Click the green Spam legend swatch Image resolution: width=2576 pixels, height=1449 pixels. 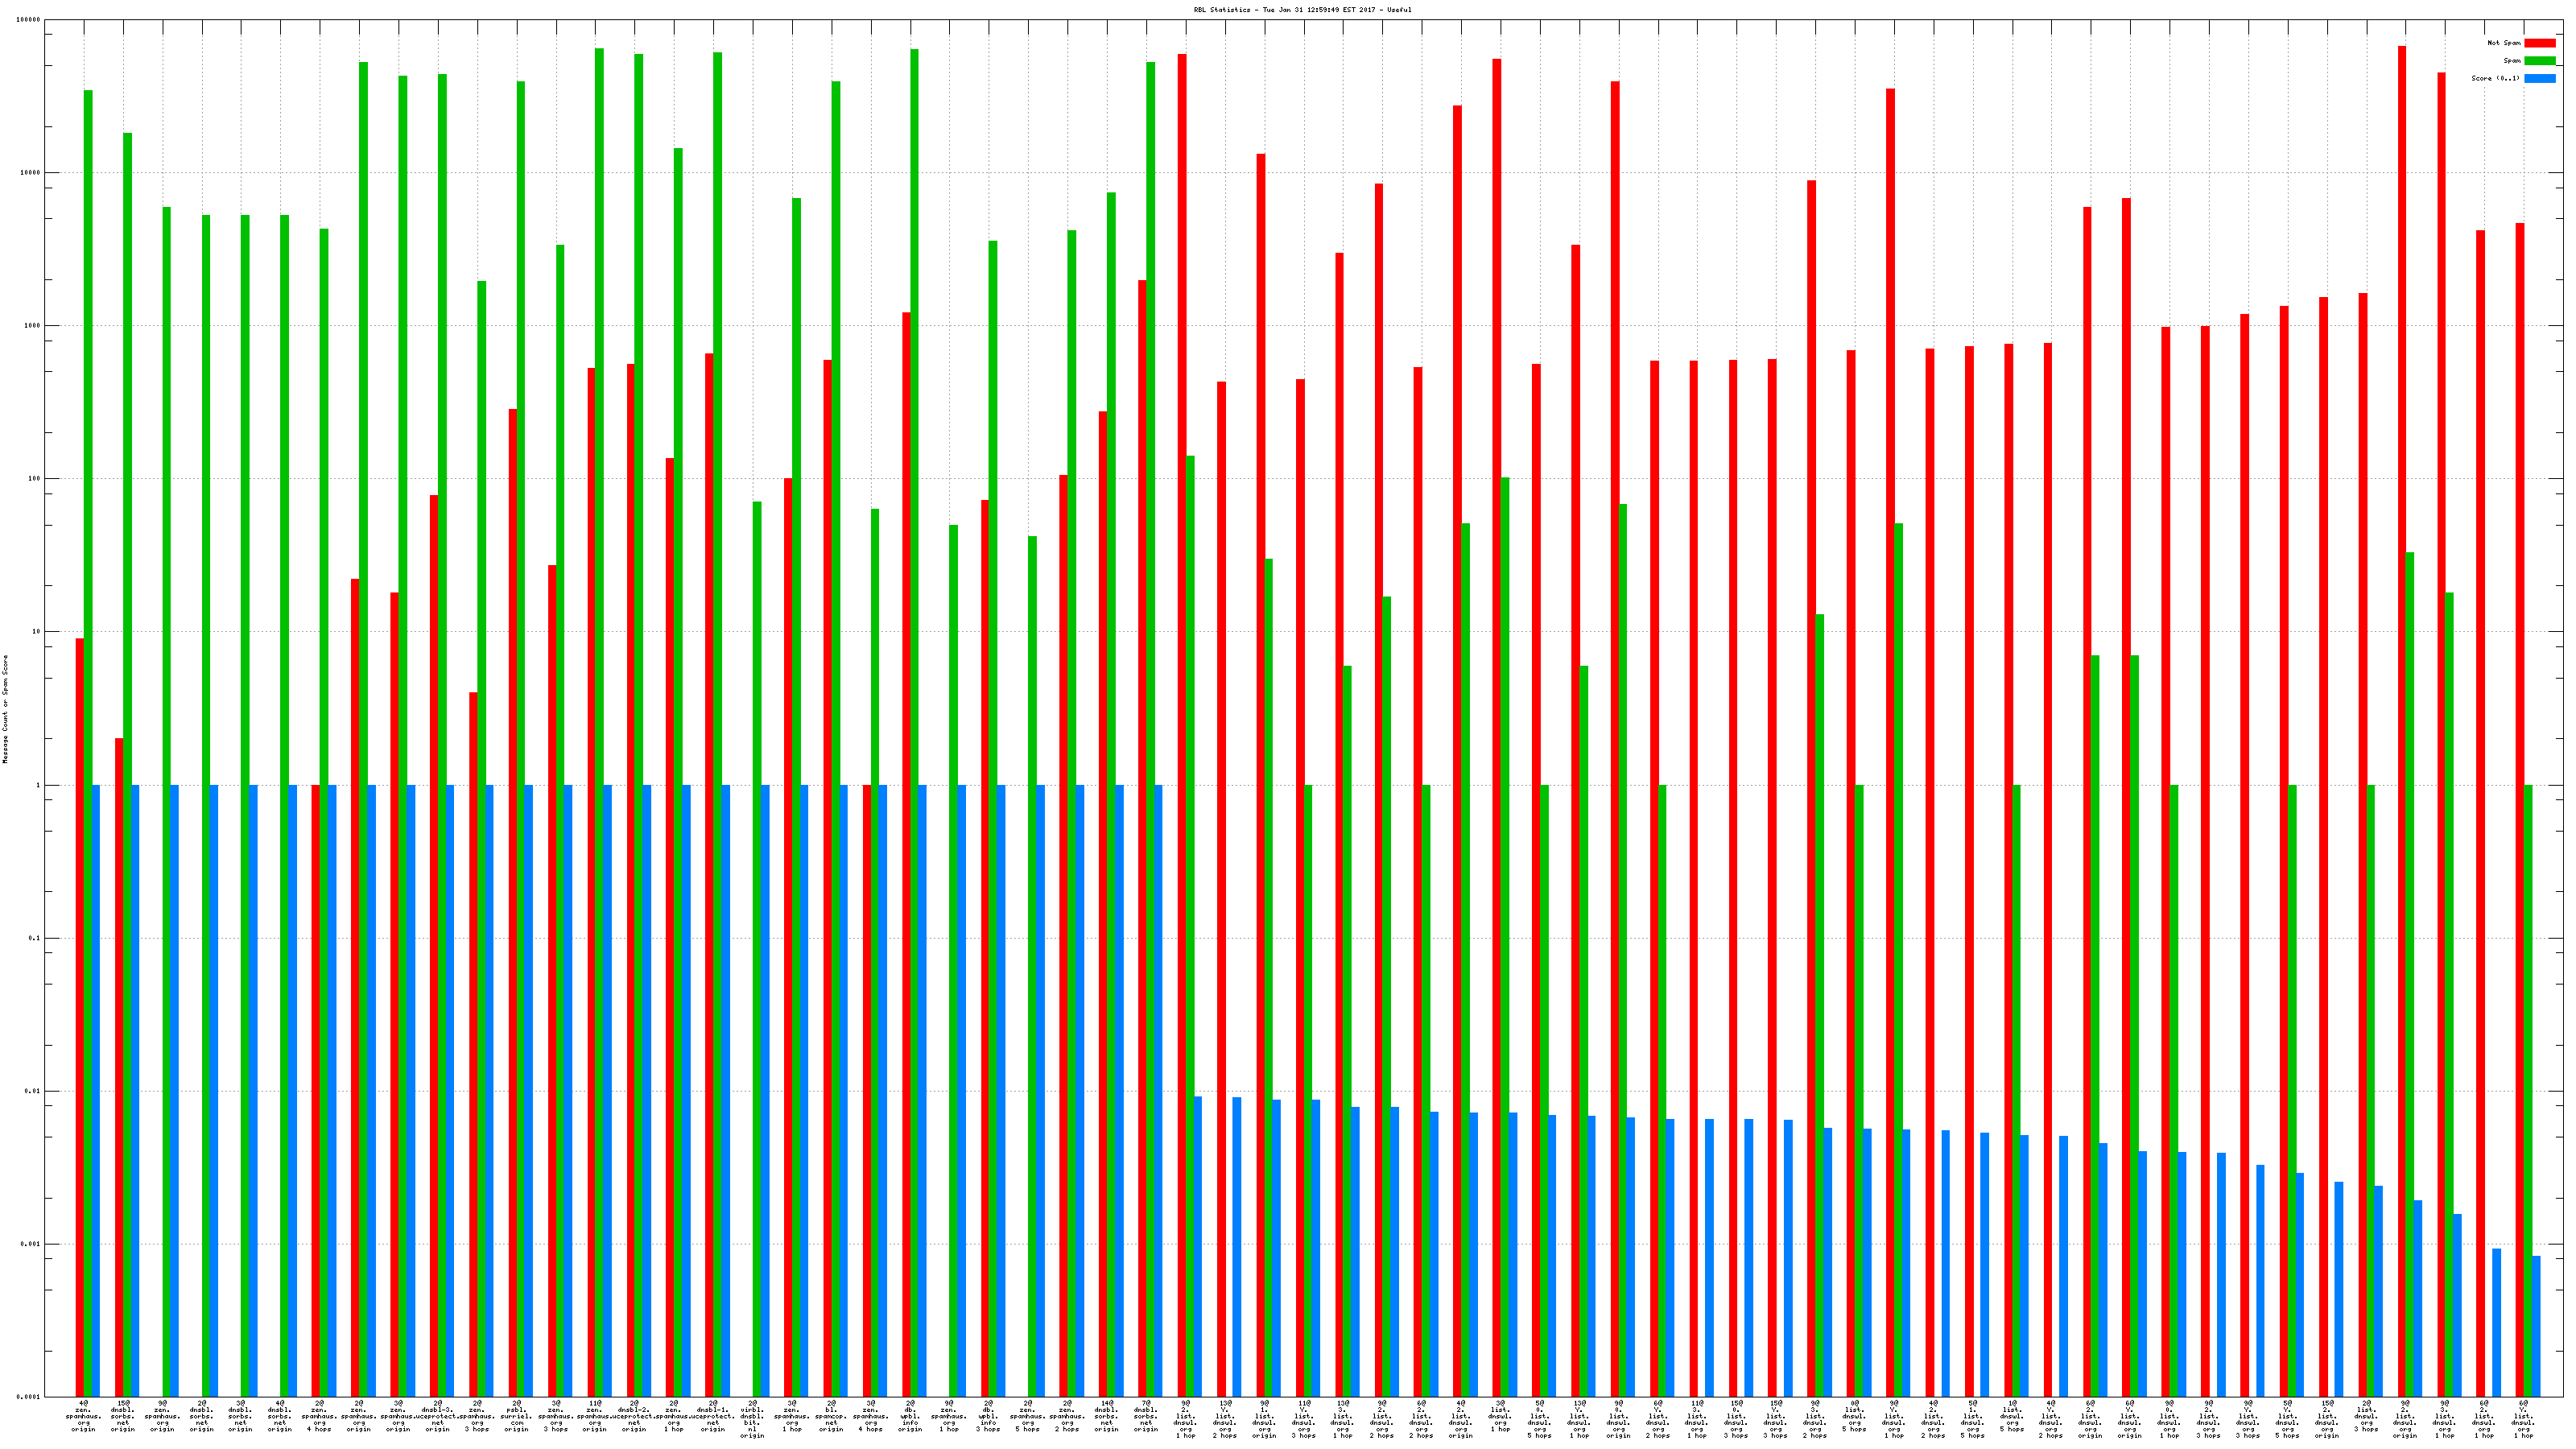tap(2539, 61)
